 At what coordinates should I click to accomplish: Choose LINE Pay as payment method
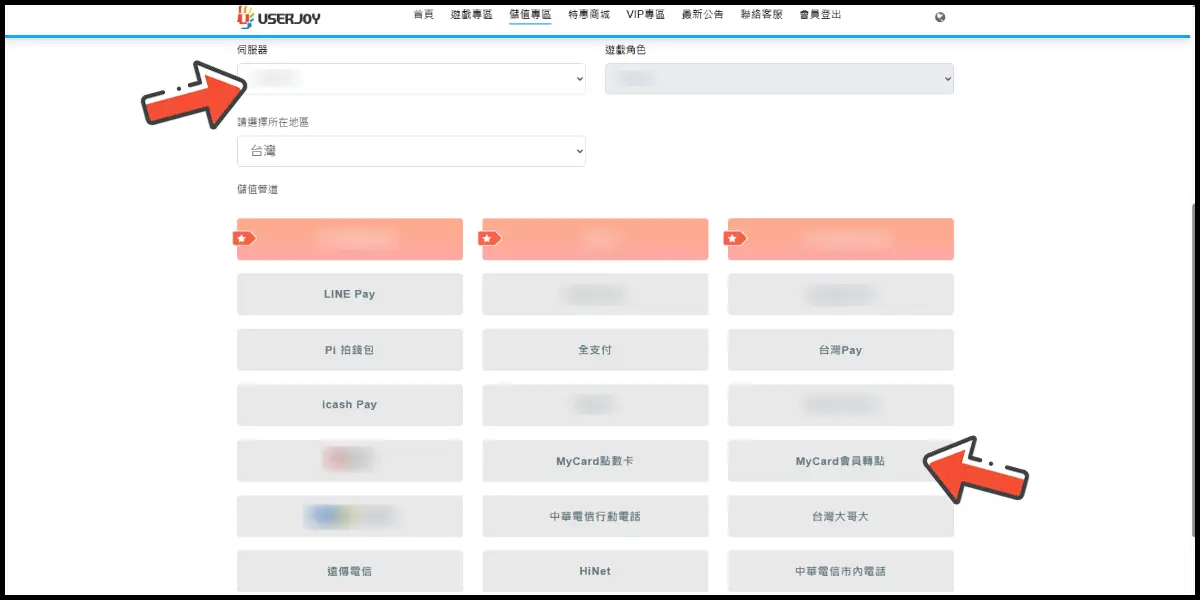350,294
